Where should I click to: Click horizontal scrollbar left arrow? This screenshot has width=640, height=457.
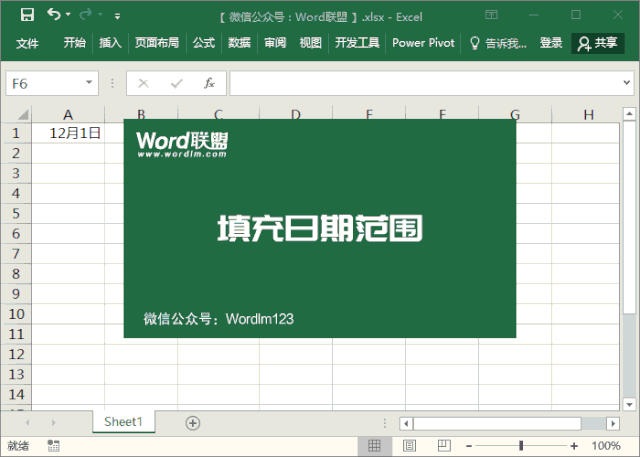[x=406, y=424]
